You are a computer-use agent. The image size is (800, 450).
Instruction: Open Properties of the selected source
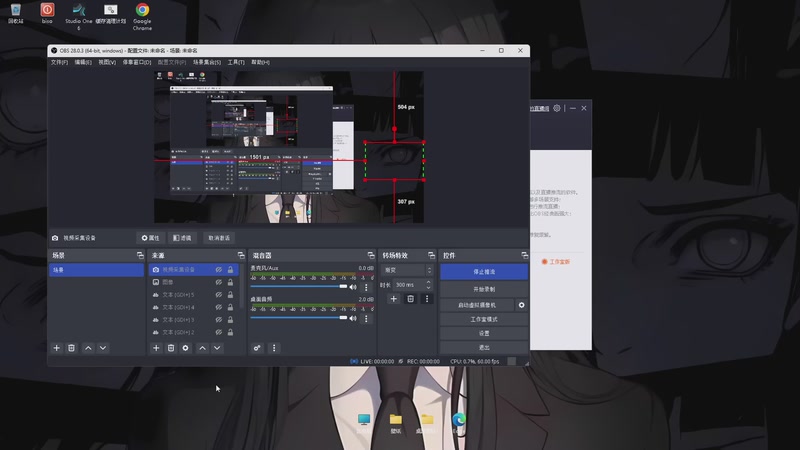click(x=151, y=238)
